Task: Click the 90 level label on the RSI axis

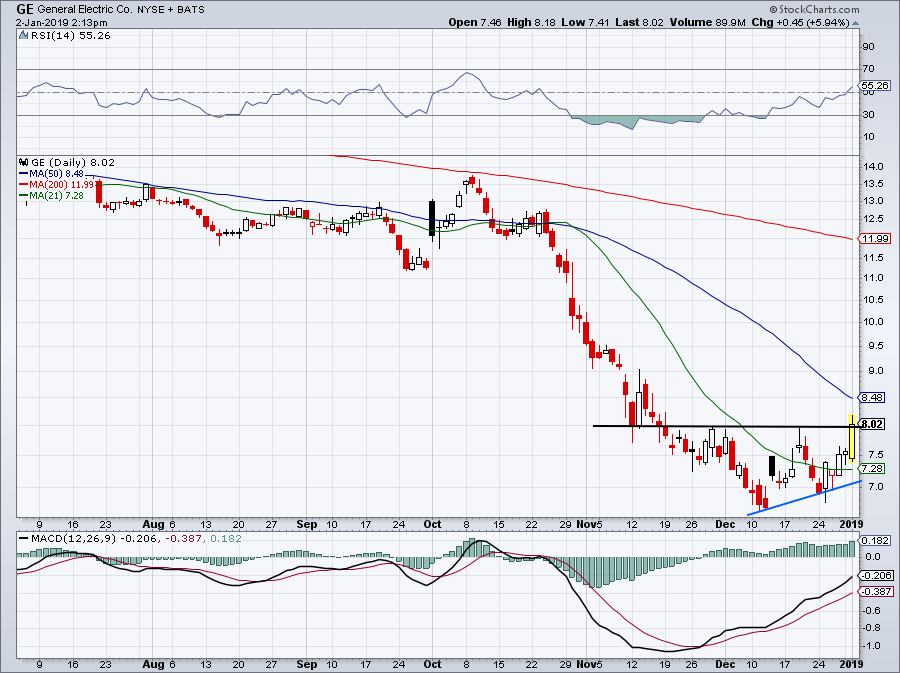Action: [869, 46]
